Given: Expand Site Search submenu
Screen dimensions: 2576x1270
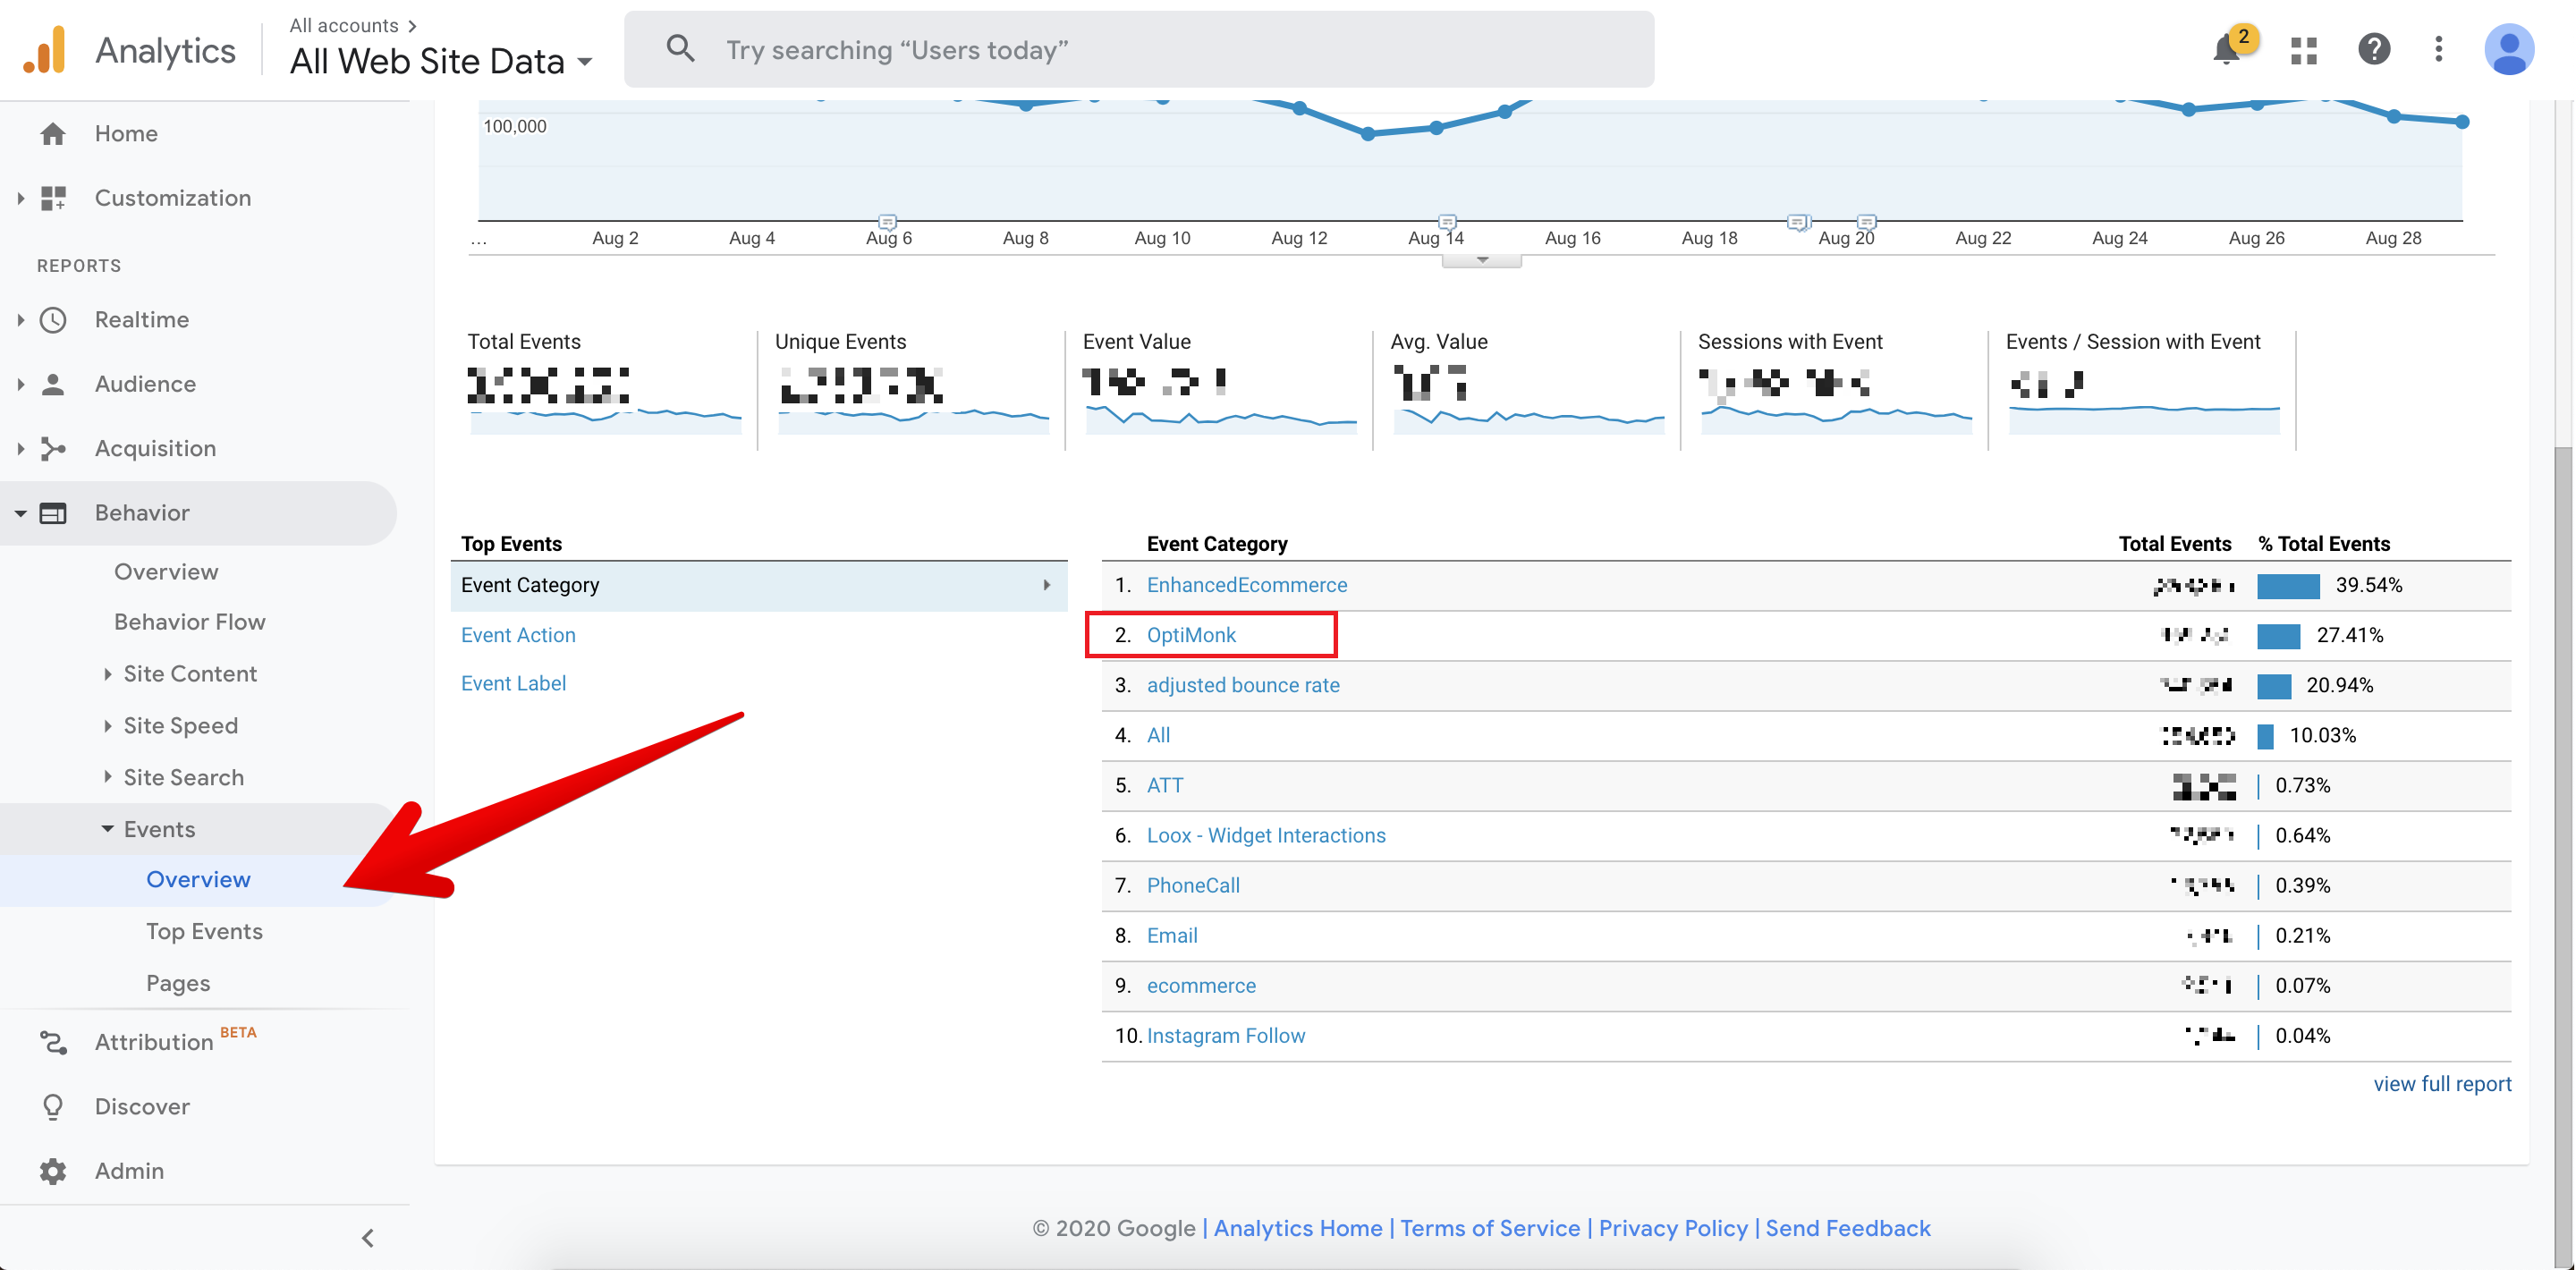Looking at the screenshot, I should click(x=108, y=777).
